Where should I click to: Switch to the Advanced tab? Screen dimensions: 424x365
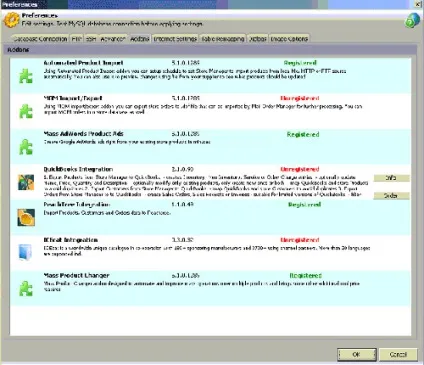click(113, 39)
